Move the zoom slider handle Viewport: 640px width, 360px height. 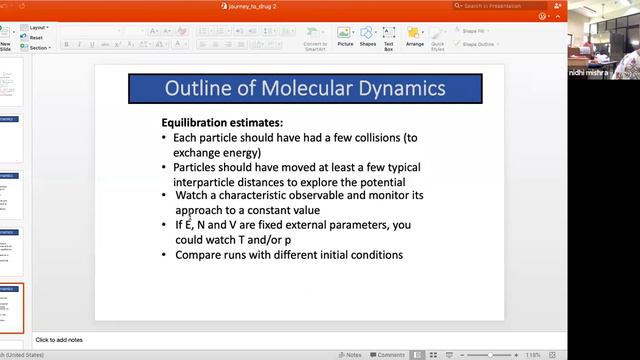(490, 355)
